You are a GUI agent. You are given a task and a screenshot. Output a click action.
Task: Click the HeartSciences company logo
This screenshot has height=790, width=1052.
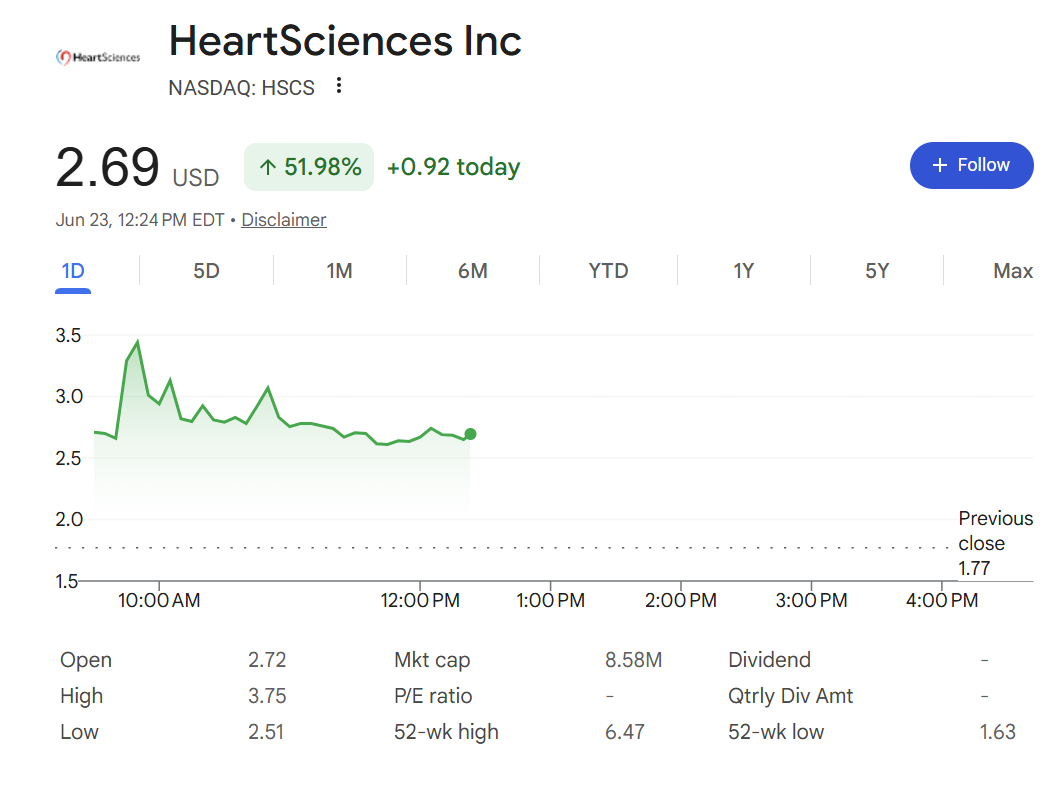(98, 58)
